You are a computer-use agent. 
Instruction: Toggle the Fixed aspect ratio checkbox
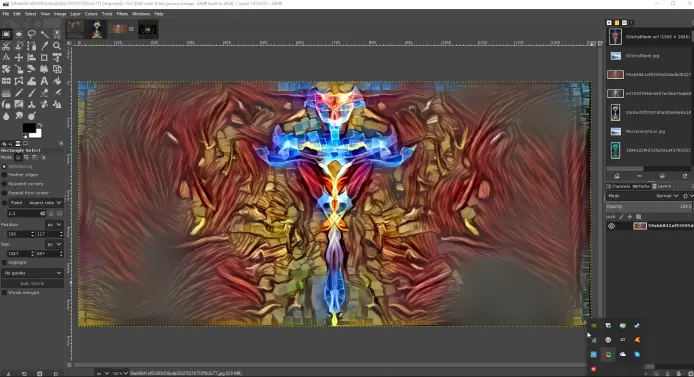click(4, 203)
